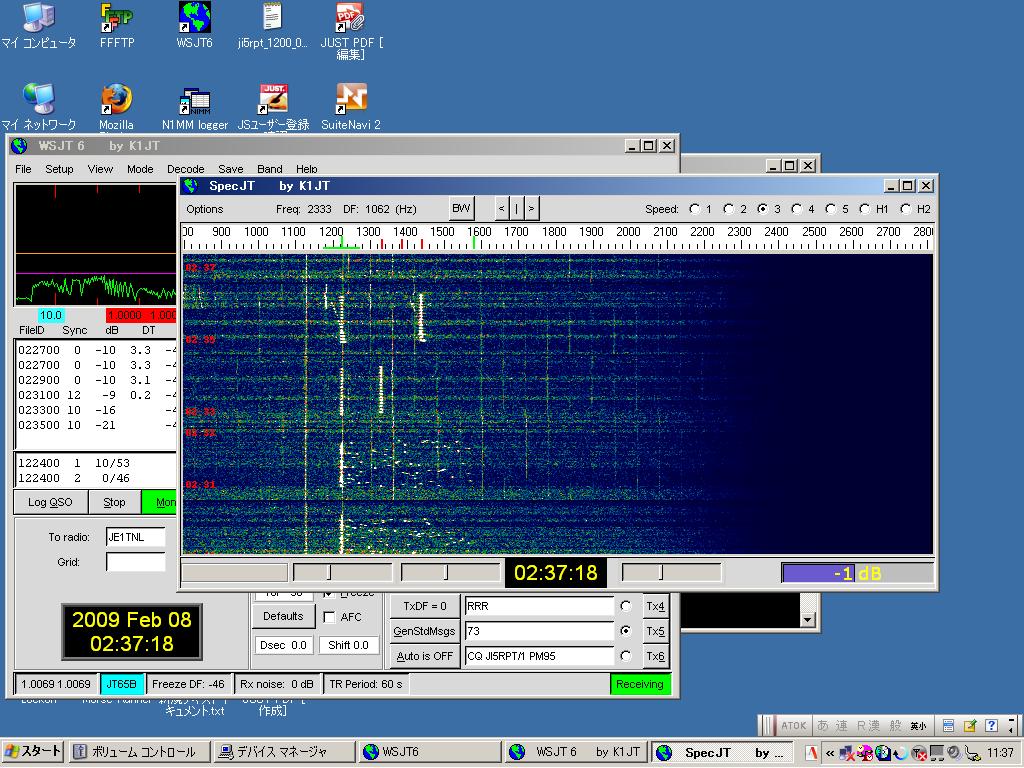Open the SpecJT Options menu
1024x768 pixels.
(x=204, y=209)
